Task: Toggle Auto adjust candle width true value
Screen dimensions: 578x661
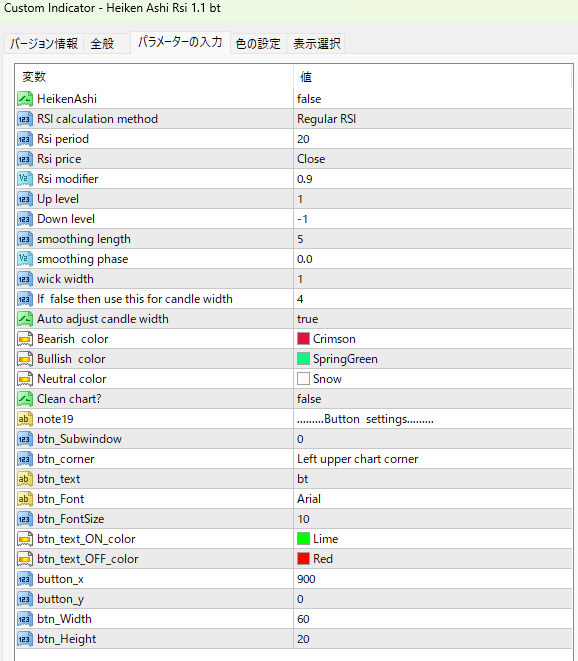Action: pos(433,319)
